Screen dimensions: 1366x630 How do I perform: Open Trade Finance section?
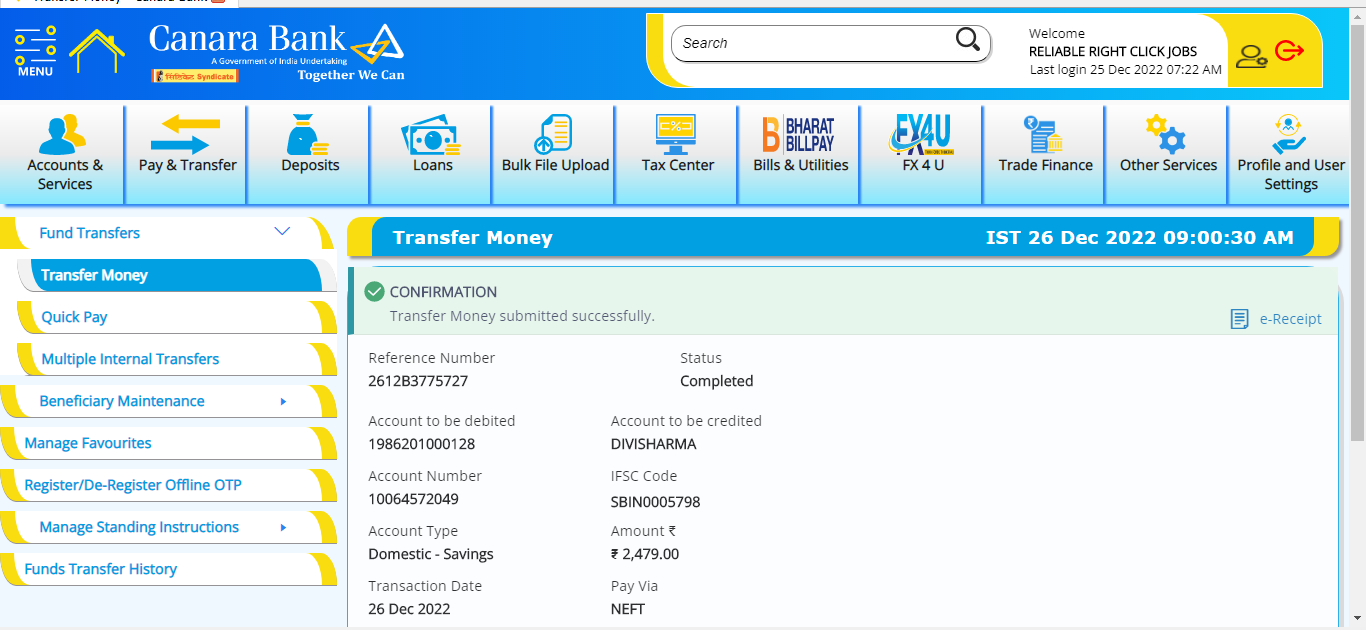pos(1045,154)
